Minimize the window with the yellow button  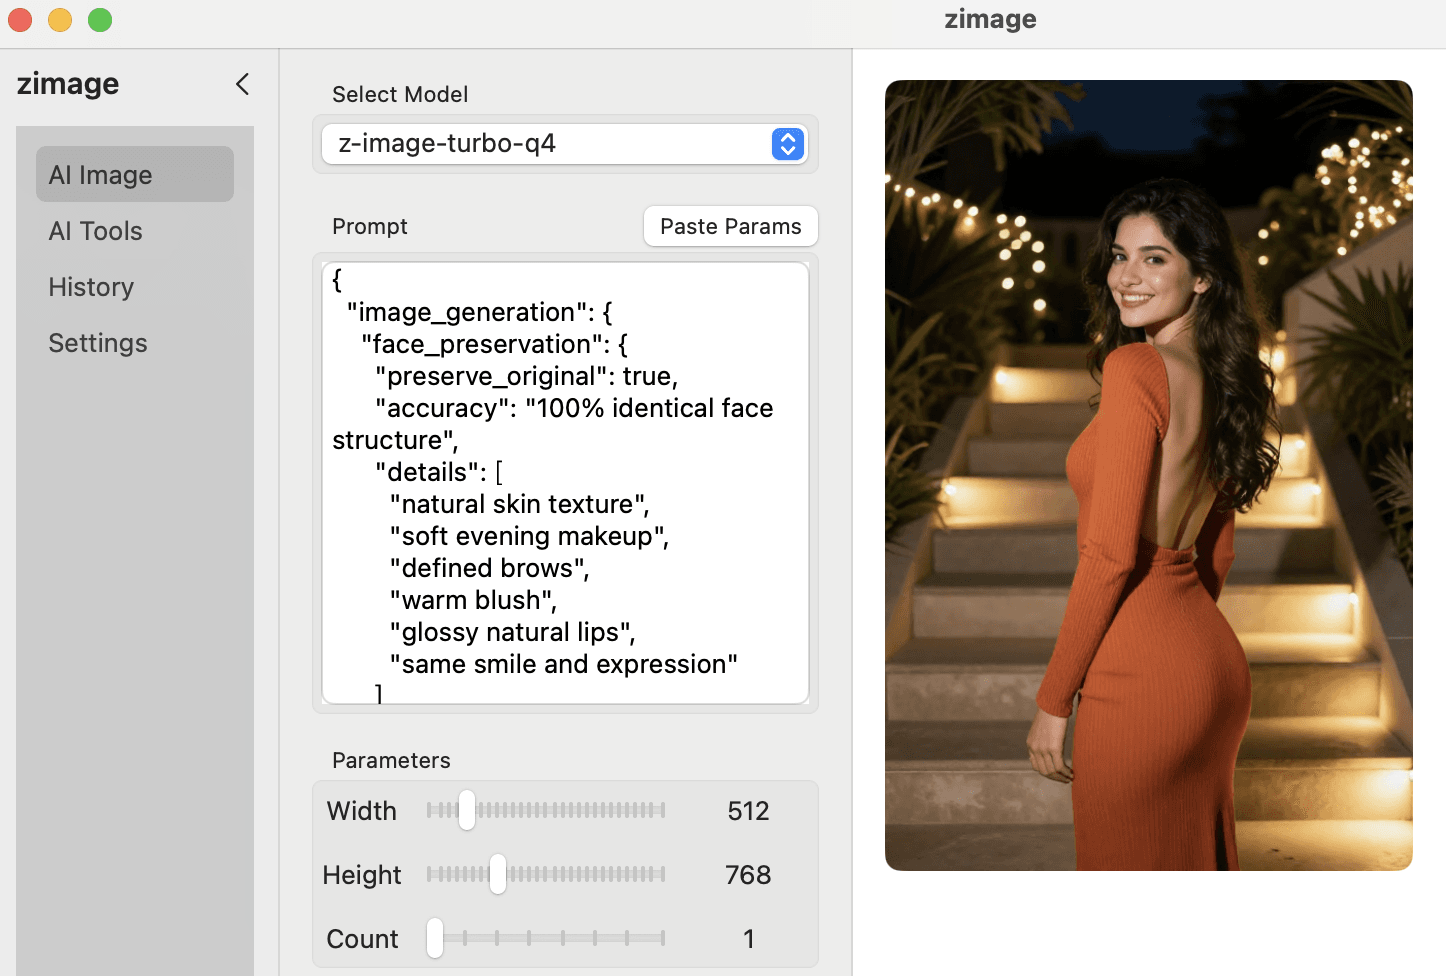coord(60,20)
